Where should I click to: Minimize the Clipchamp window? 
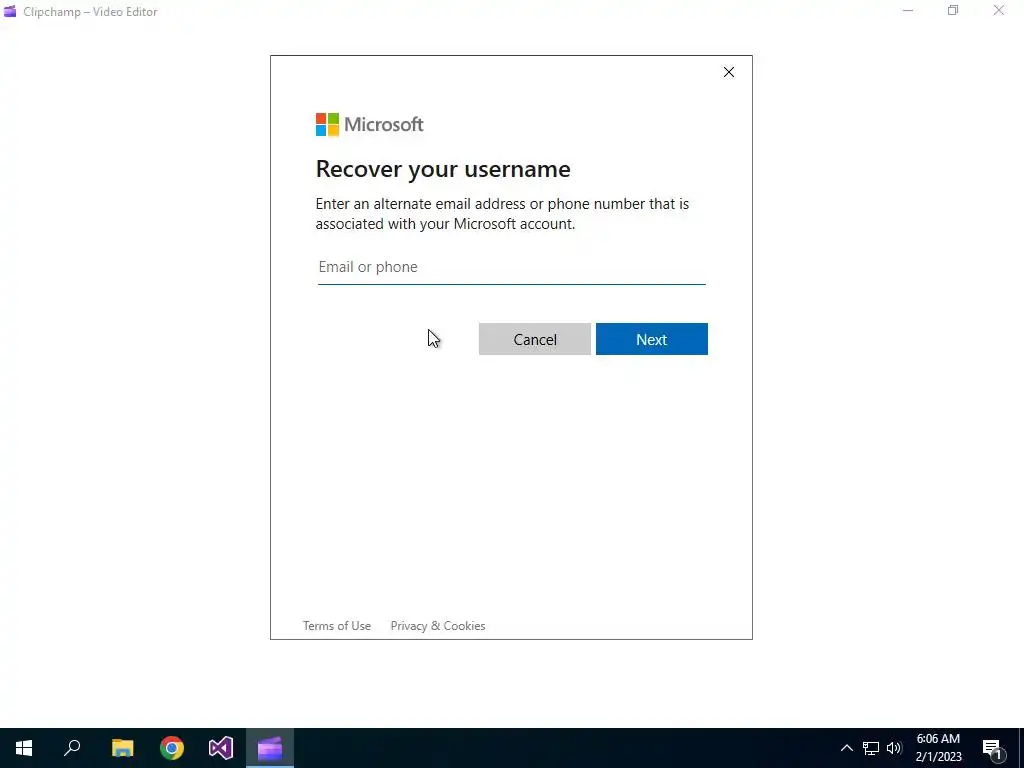(908, 10)
